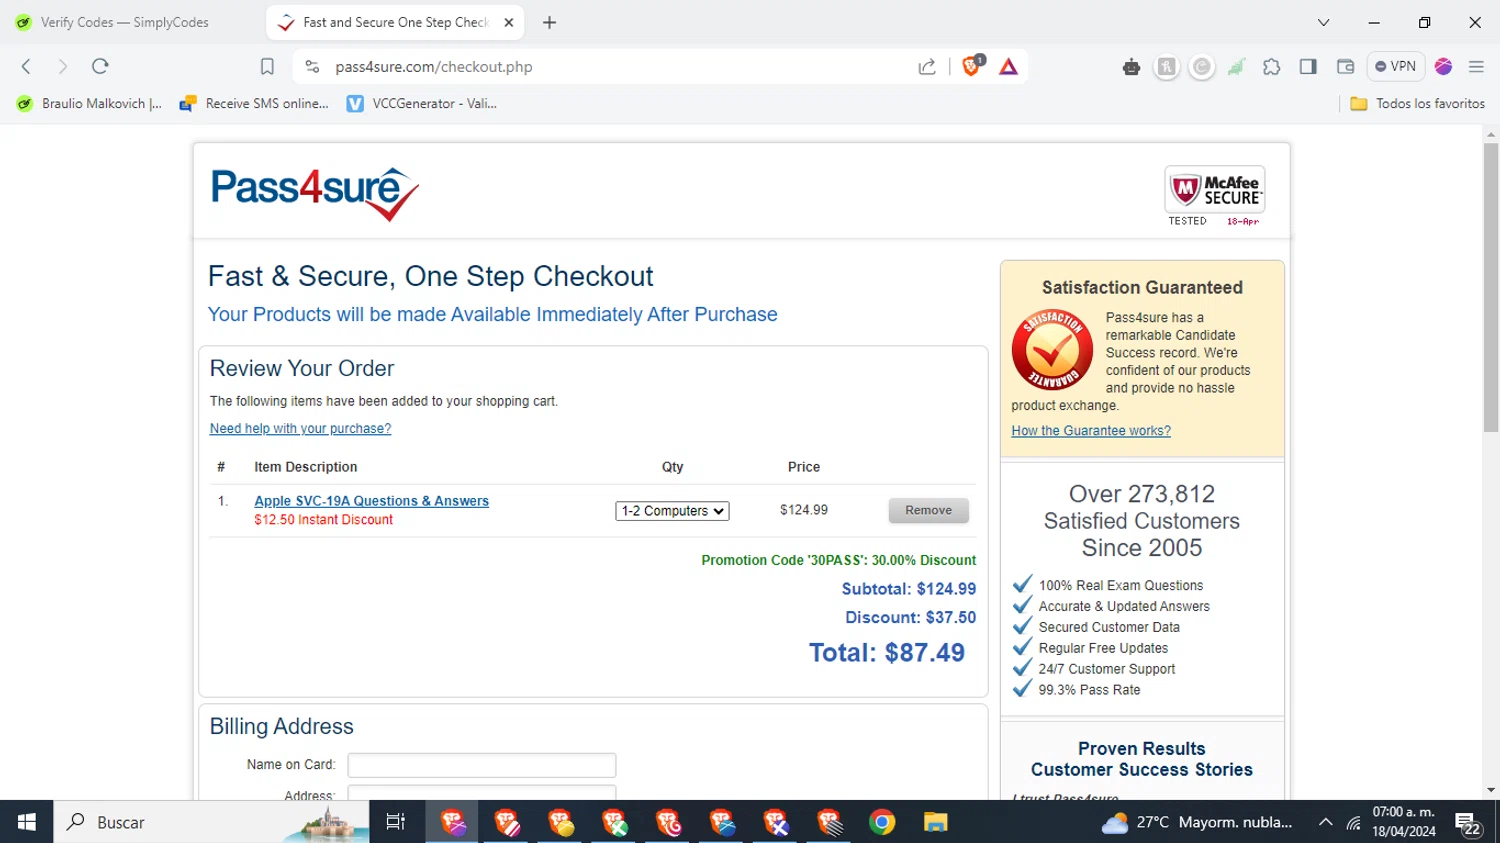View site information icon in address bar

coord(312,67)
